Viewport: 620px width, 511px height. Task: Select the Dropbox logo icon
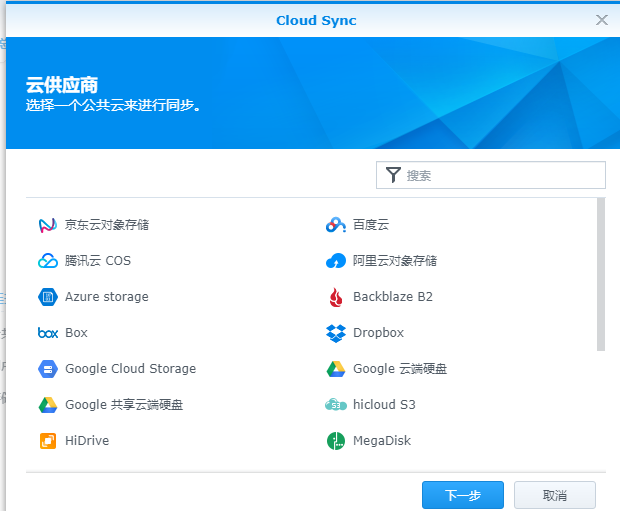click(x=336, y=333)
